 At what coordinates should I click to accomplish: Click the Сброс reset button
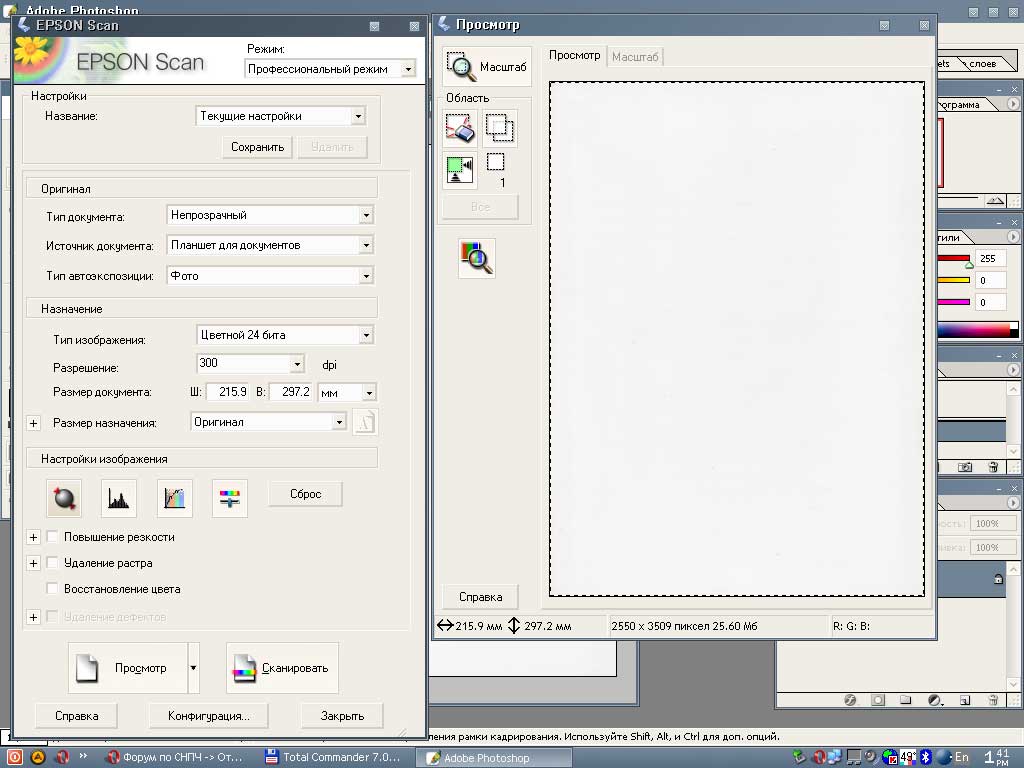click(306, 494)
